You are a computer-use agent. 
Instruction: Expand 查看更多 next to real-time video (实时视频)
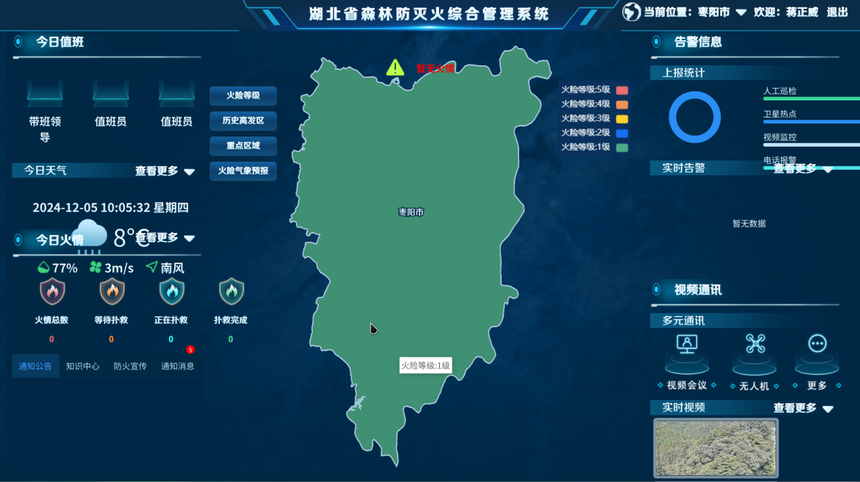[x=803, y=408]
